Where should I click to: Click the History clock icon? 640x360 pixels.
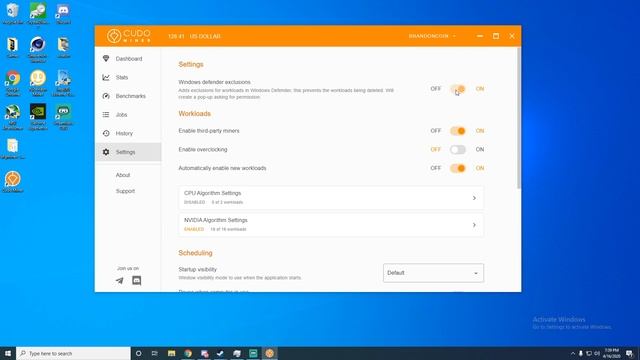106,133
